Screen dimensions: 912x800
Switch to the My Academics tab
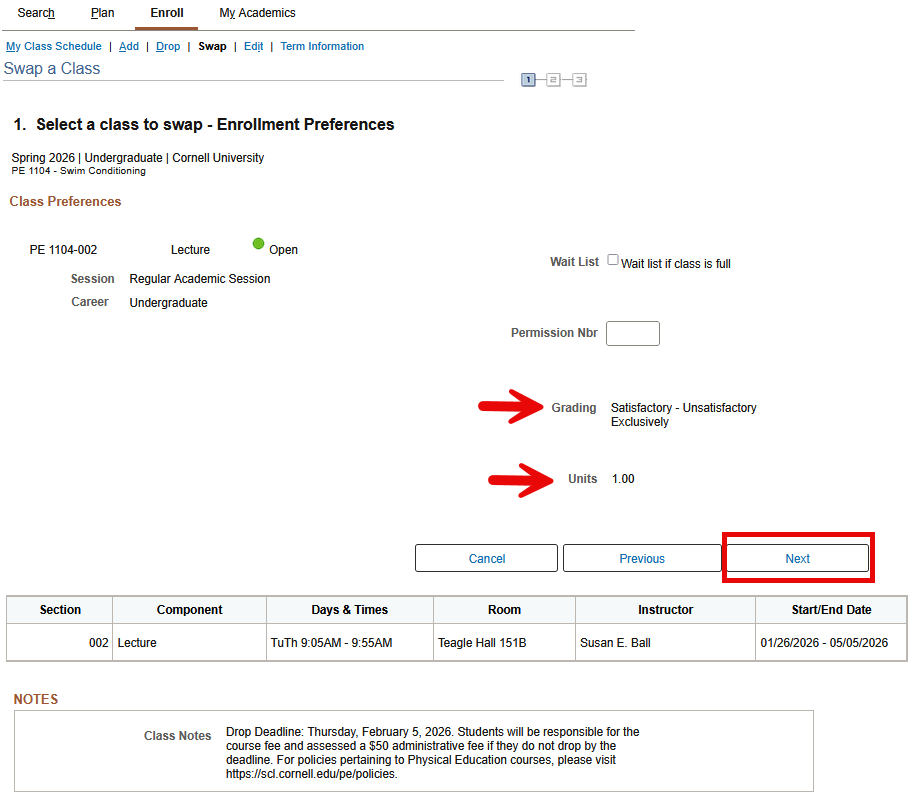tap(256, 12)
